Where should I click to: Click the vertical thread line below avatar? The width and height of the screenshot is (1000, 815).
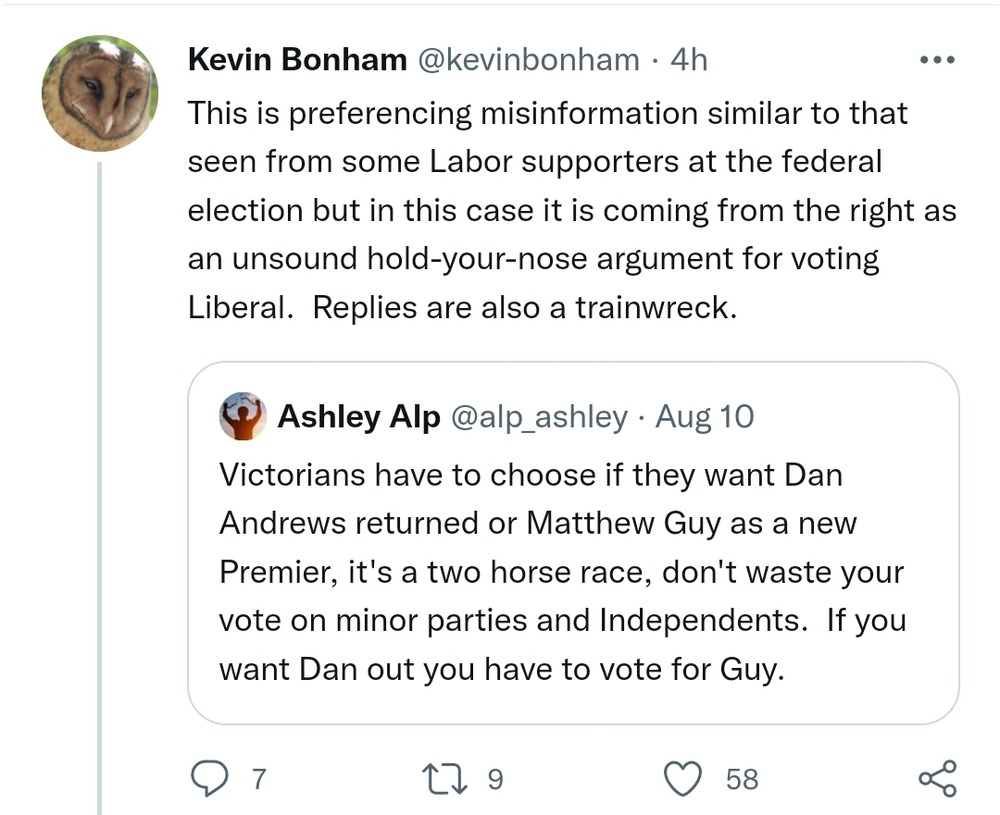tap(99, 480)
